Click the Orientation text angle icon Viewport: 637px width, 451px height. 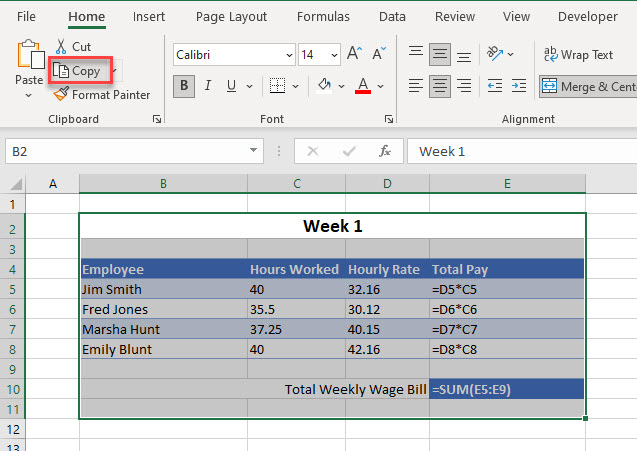[x=495, y=54]
